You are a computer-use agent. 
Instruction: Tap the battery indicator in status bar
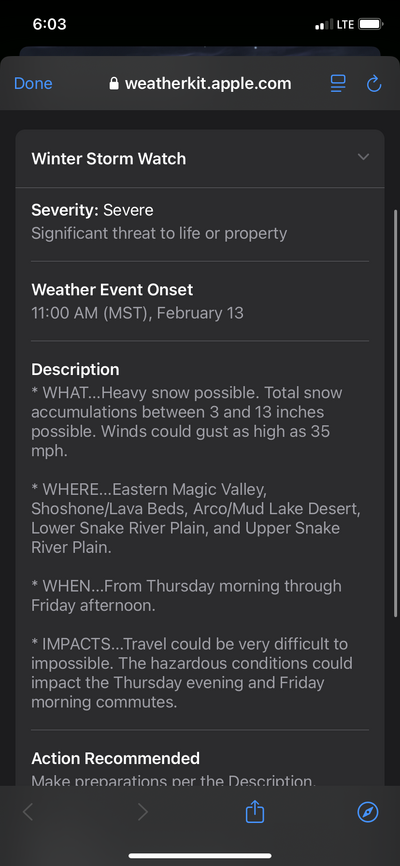pos(371,24)
